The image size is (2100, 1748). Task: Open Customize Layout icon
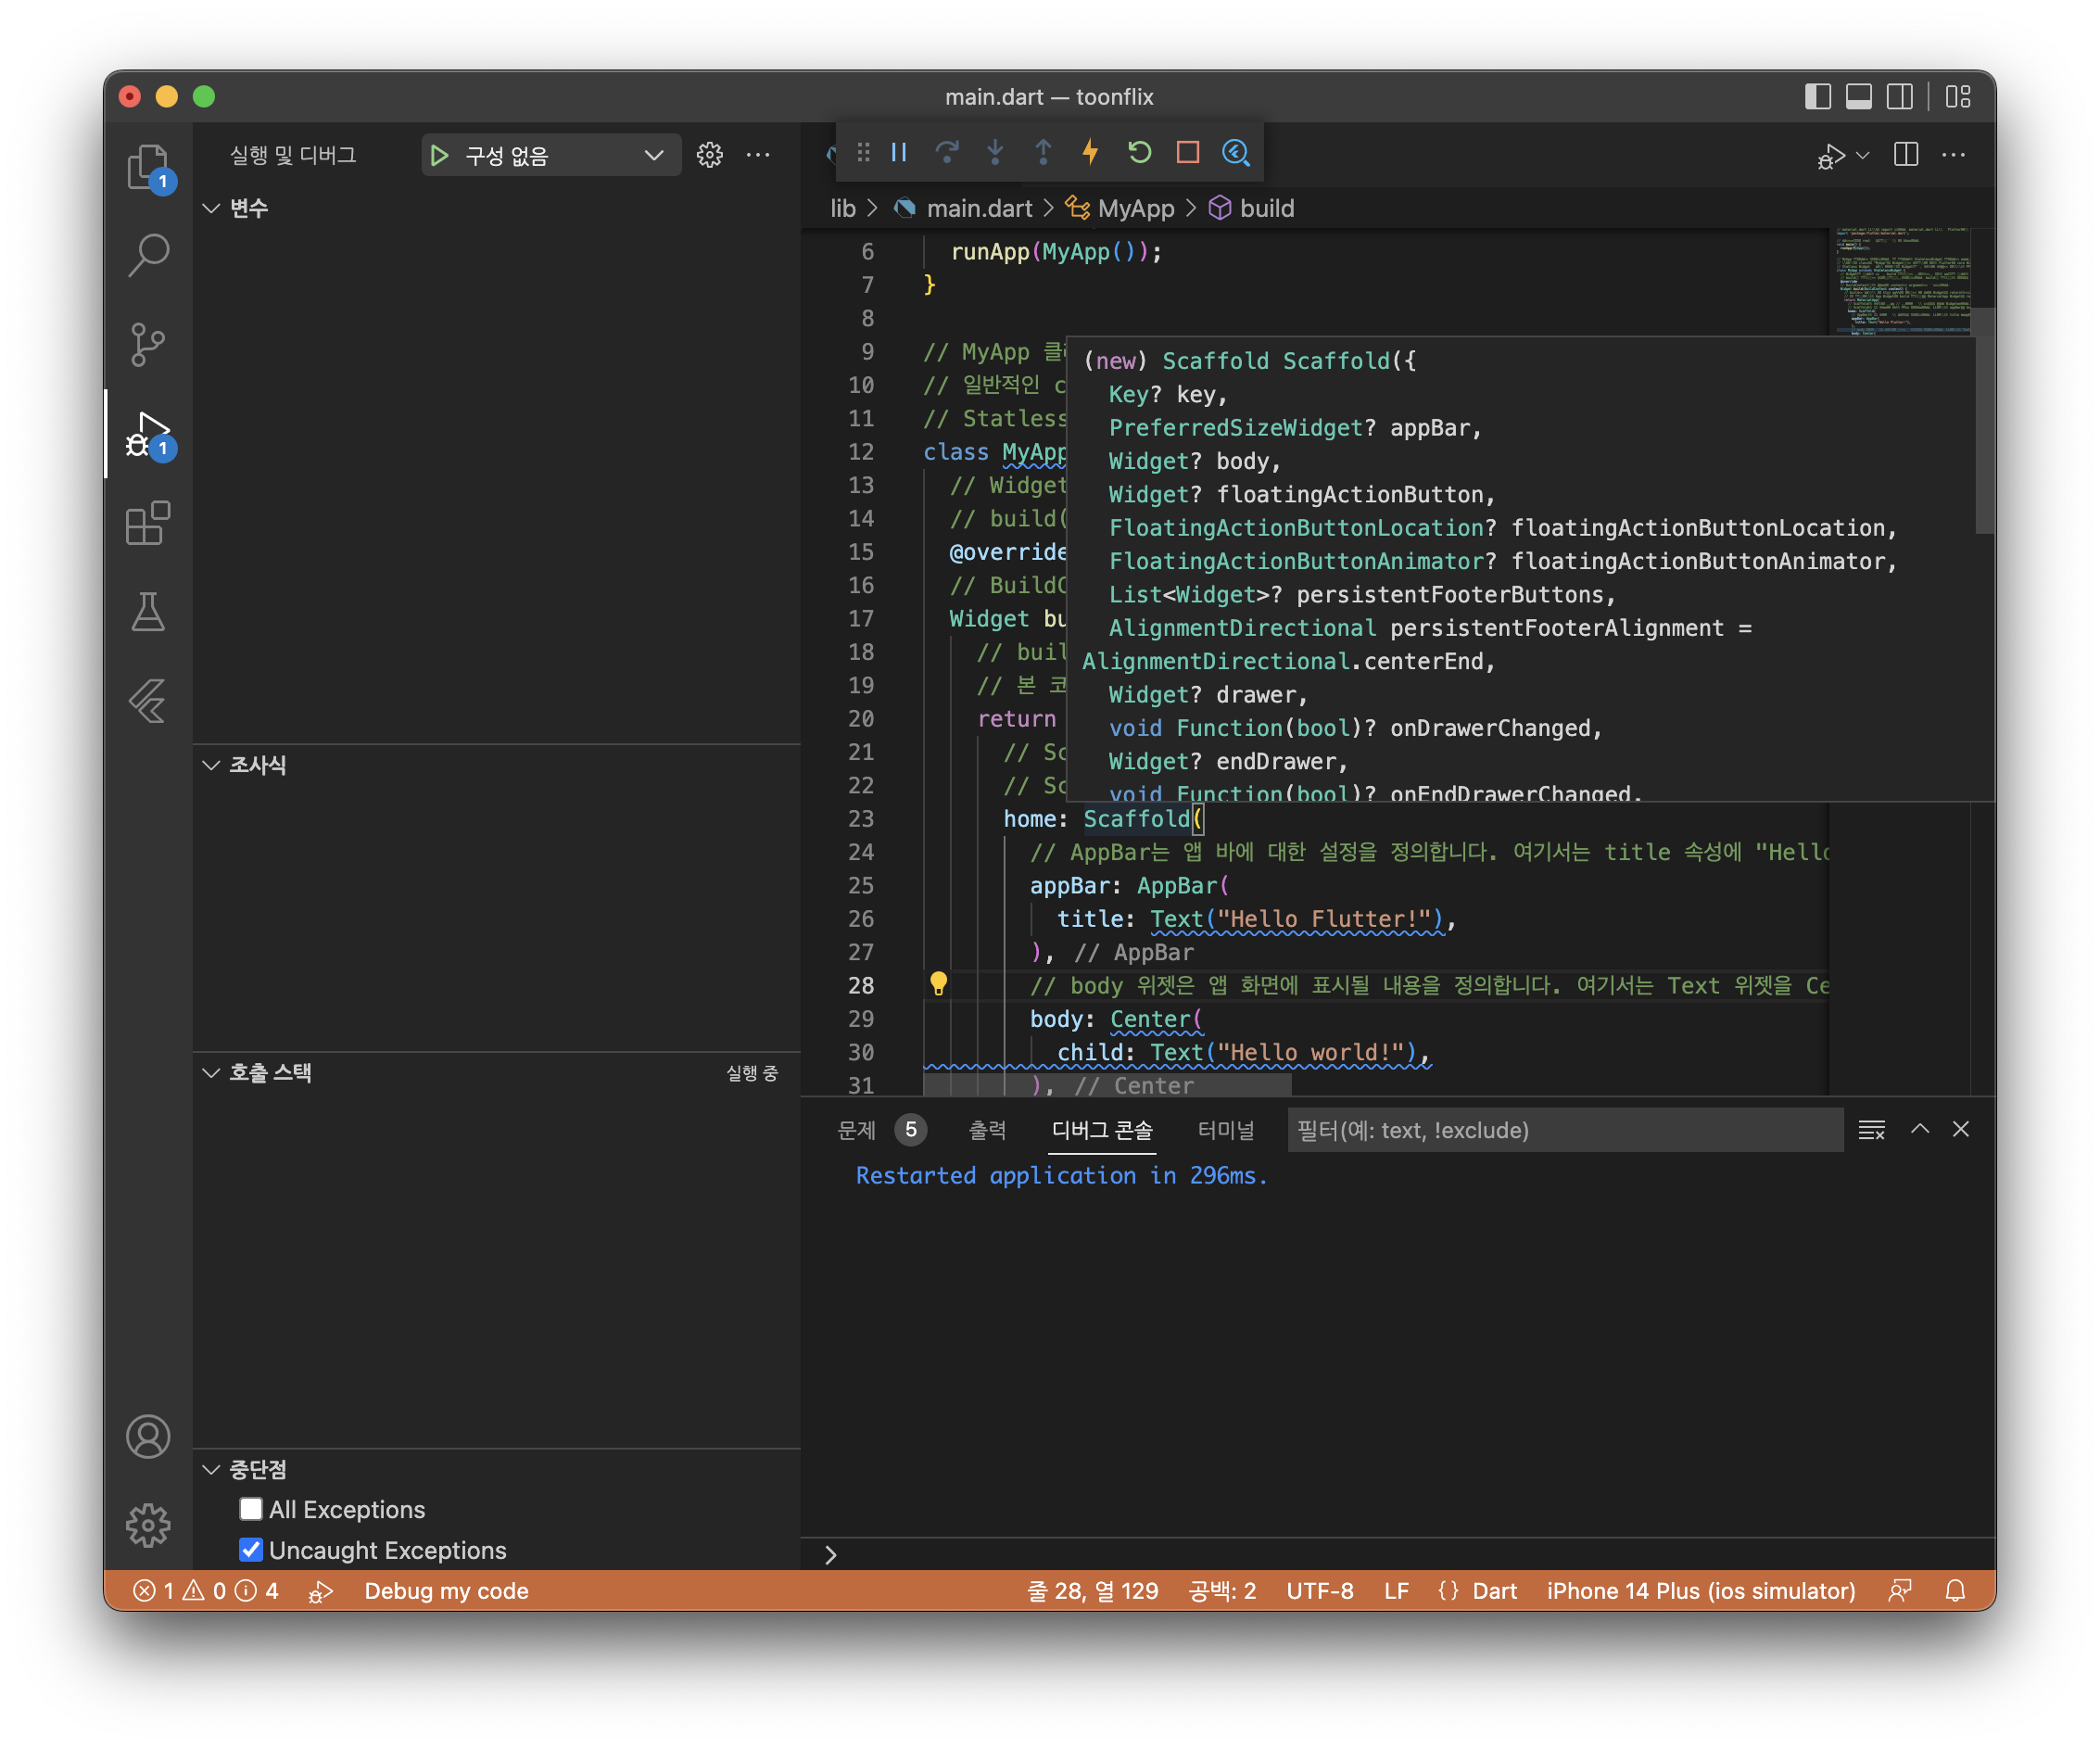click(x=1958, y=97)
